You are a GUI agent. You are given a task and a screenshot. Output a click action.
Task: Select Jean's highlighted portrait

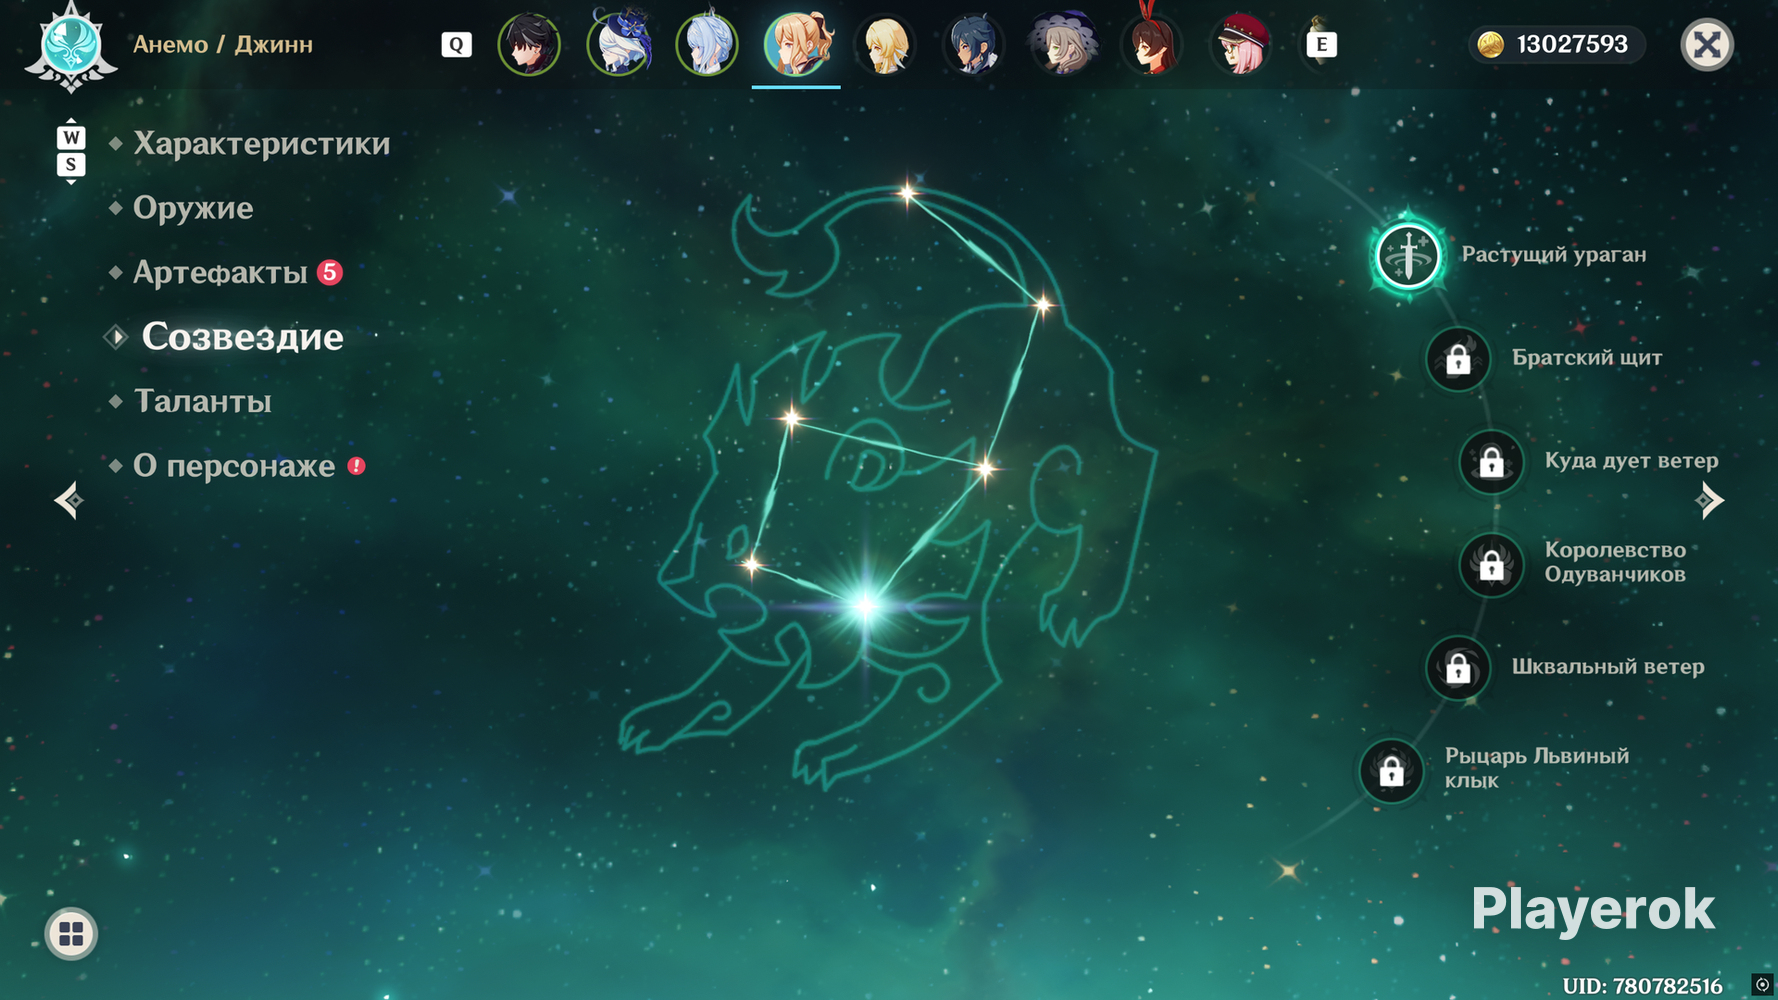click(x=796, y=44)
